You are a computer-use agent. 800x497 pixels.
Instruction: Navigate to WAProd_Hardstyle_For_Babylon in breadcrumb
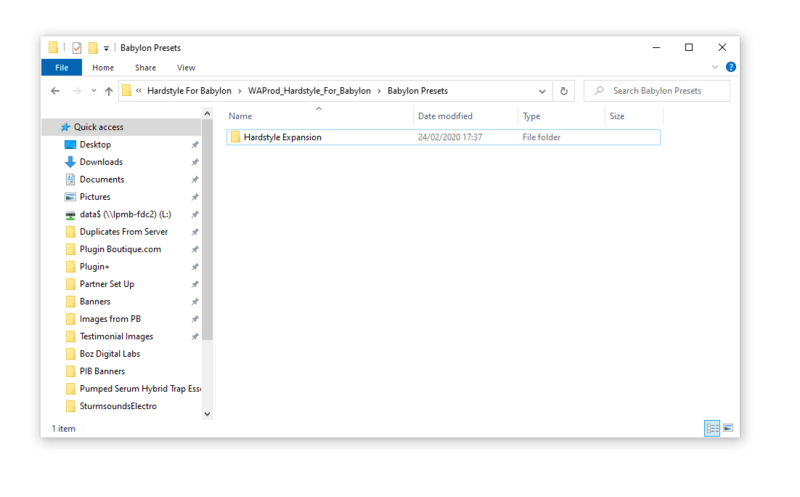click(x=309, y=91)
